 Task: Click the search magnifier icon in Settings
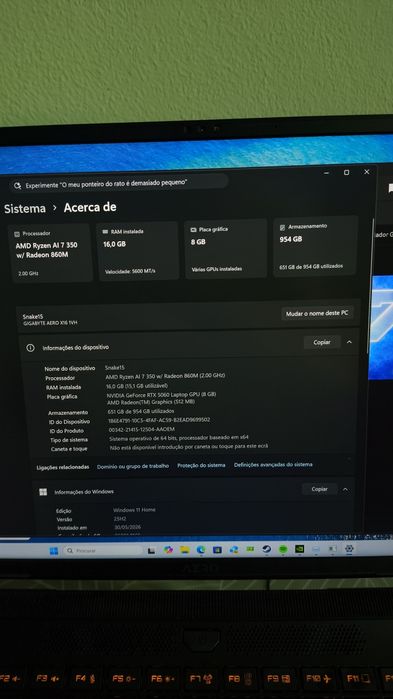click(x=17, y=186)
